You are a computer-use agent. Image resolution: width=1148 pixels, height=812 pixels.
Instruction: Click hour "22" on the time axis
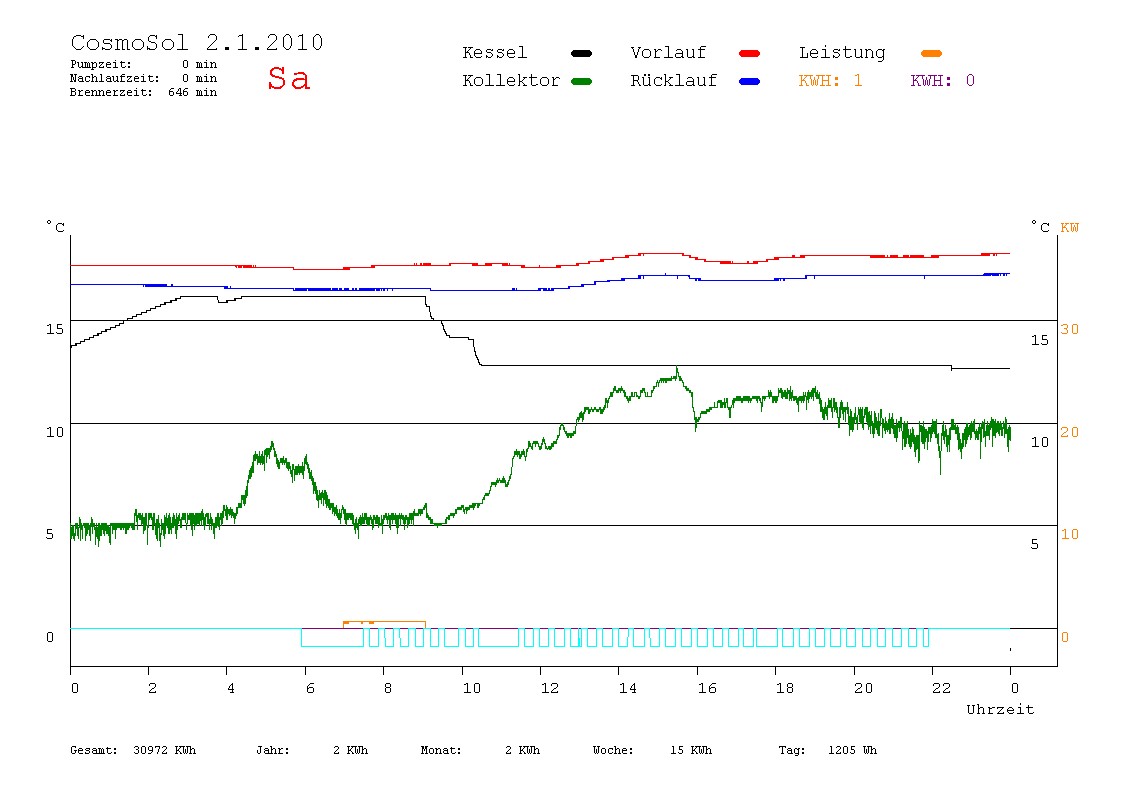click(942, 688)
